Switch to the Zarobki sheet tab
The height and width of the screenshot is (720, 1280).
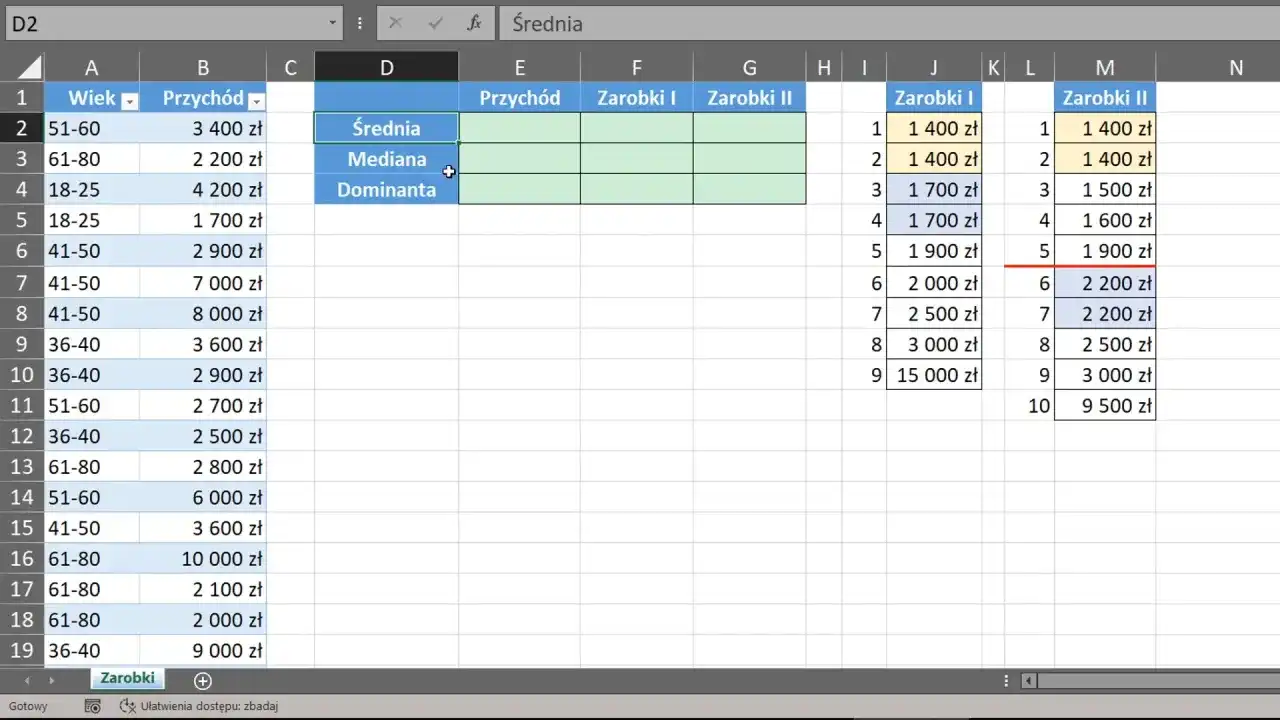[x=128, y=678]
